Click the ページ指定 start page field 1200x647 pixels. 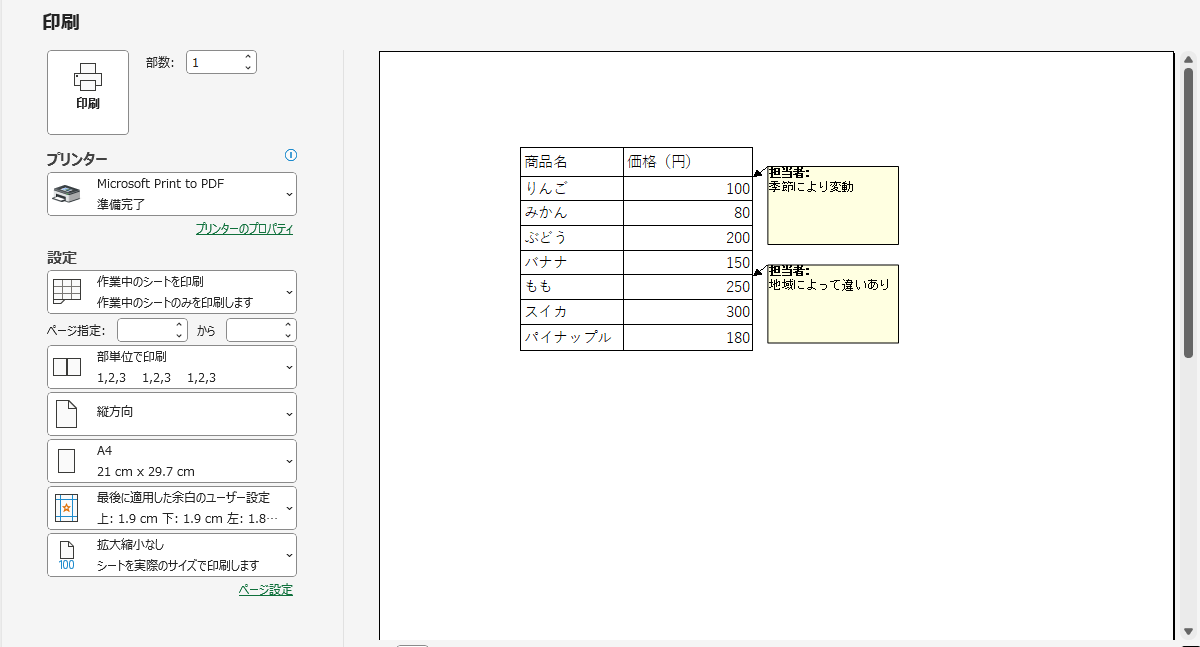coord(145,330)
